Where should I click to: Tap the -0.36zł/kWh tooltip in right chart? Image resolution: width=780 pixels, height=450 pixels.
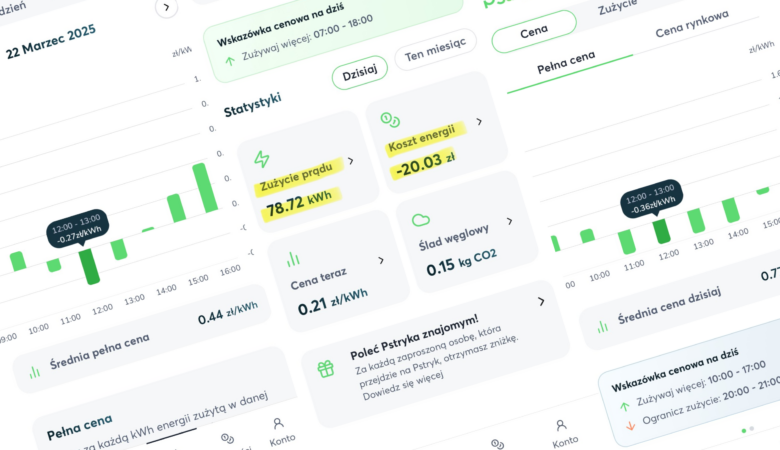point(651,198)
